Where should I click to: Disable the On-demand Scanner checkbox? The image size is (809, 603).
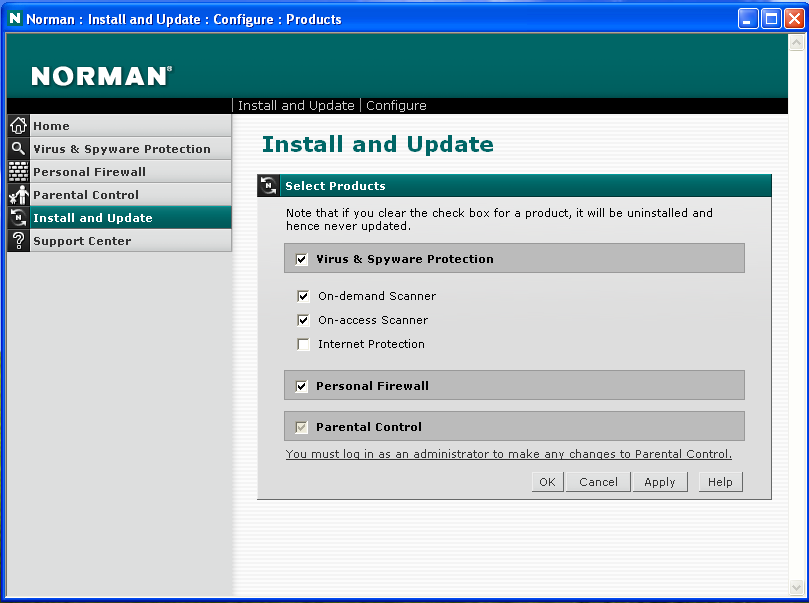click(x=304, y=297)
